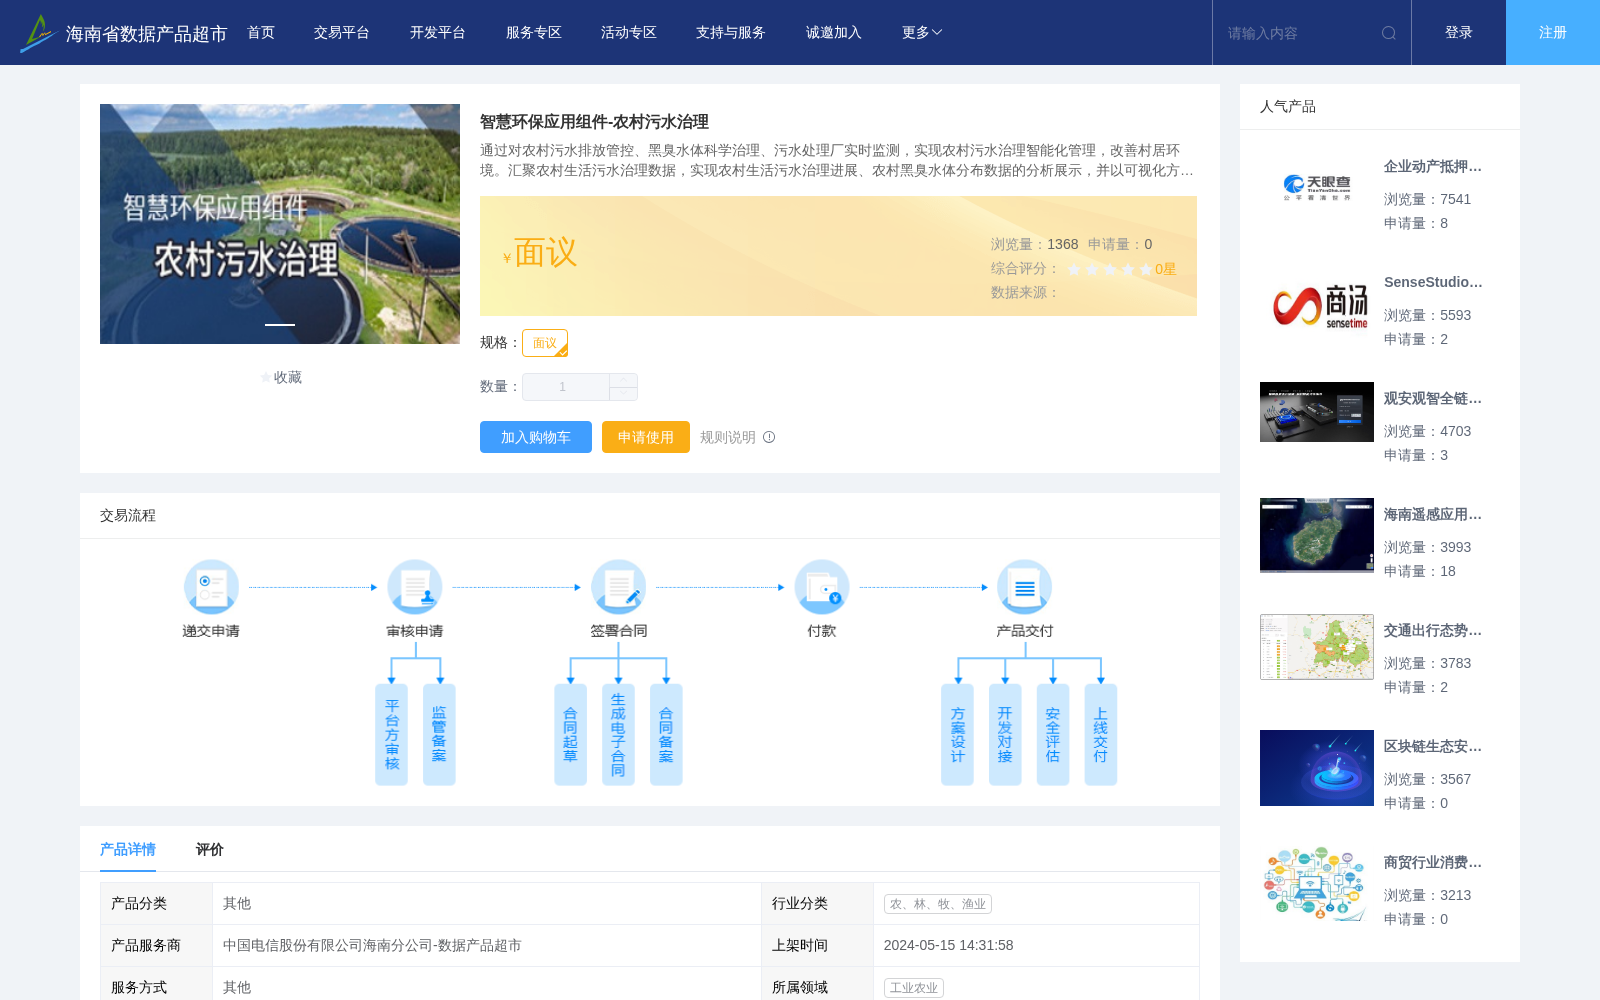The width and height of the screenshot is (1600, 1000).
Task: Click the fifth rating star
Action: [1146, 269]
